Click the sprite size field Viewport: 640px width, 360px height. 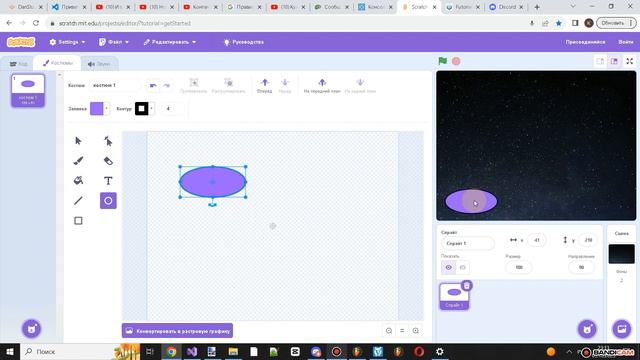tap(519, 267)
